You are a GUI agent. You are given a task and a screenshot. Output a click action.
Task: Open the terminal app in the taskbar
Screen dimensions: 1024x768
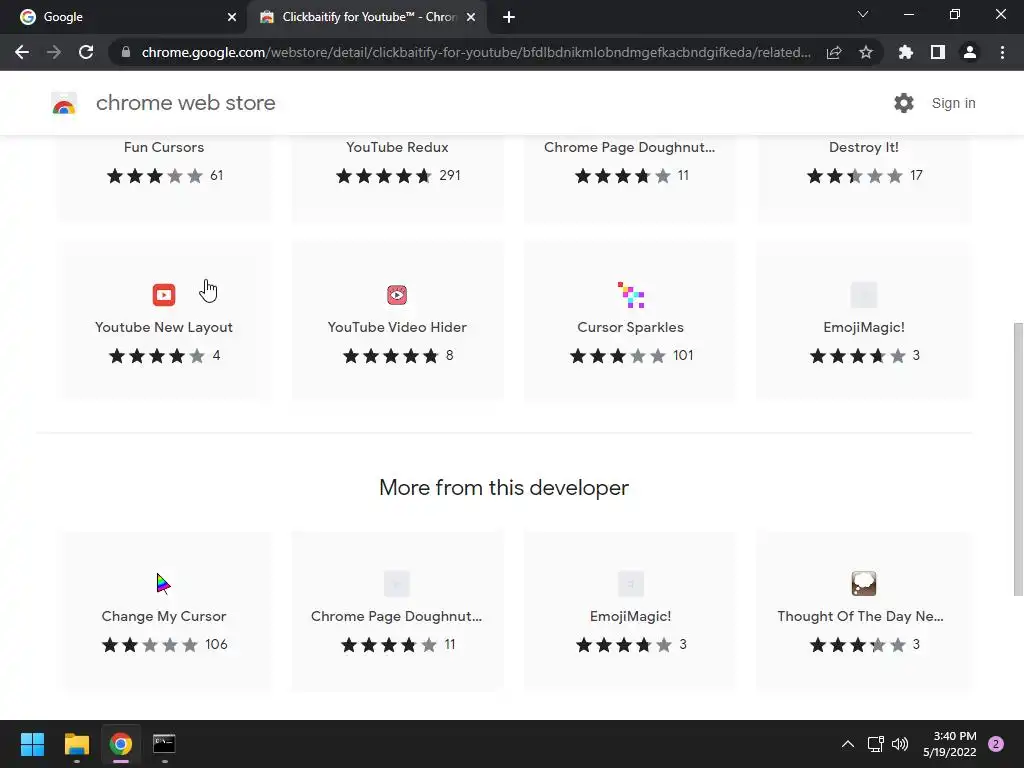(164, 744)
